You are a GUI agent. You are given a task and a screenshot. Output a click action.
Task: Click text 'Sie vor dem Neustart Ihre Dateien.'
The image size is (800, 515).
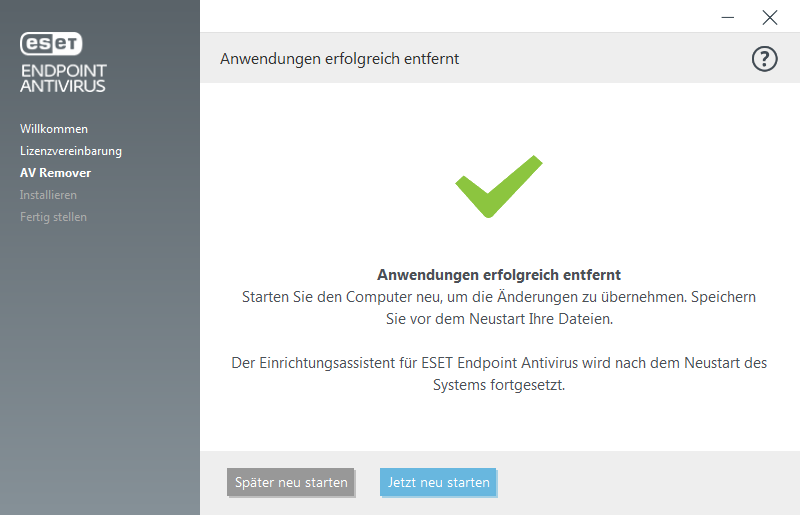point(499,319)
